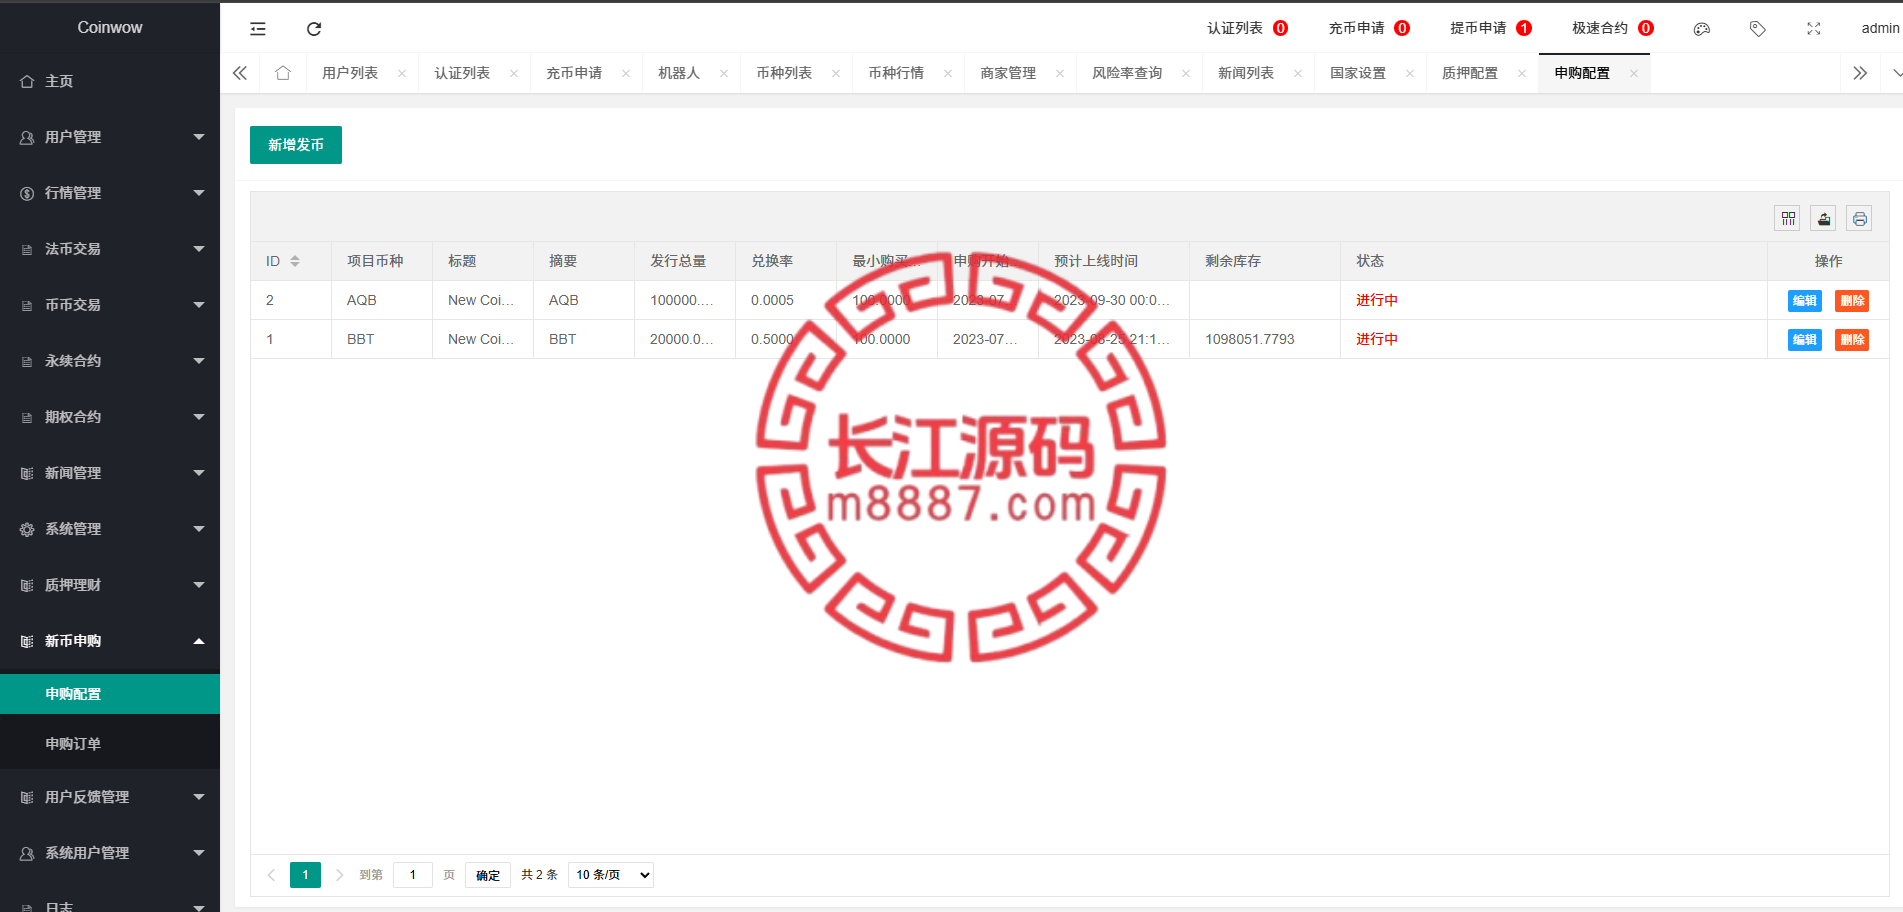This screenshot has width=1903, height=912.
Task: Close the 用户列表 tab
Action: click(402, 73)
